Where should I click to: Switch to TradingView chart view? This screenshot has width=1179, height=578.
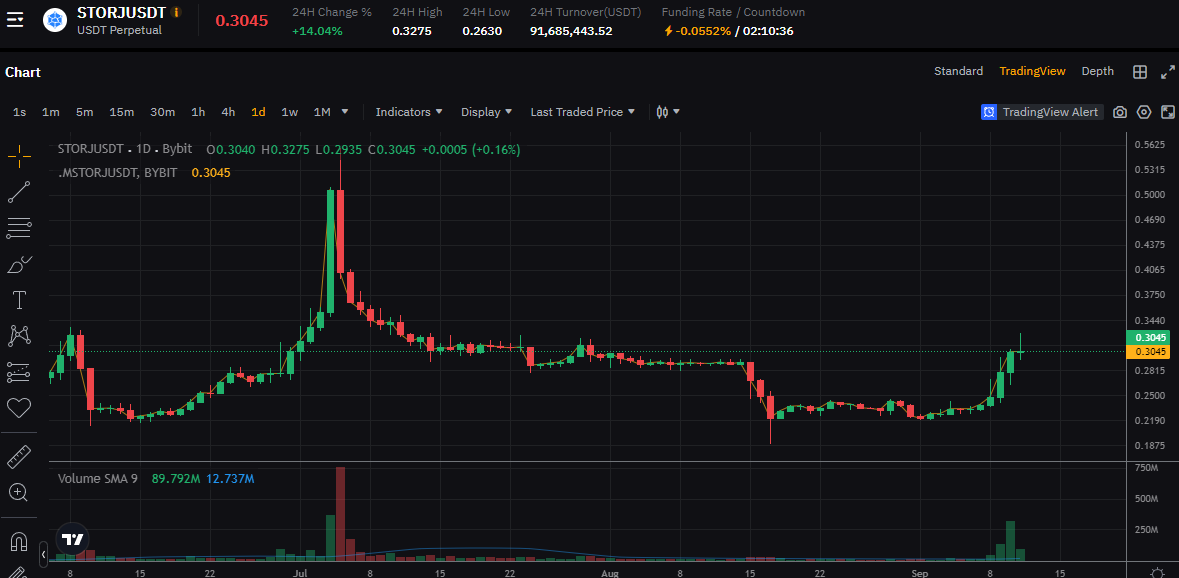1032,71
